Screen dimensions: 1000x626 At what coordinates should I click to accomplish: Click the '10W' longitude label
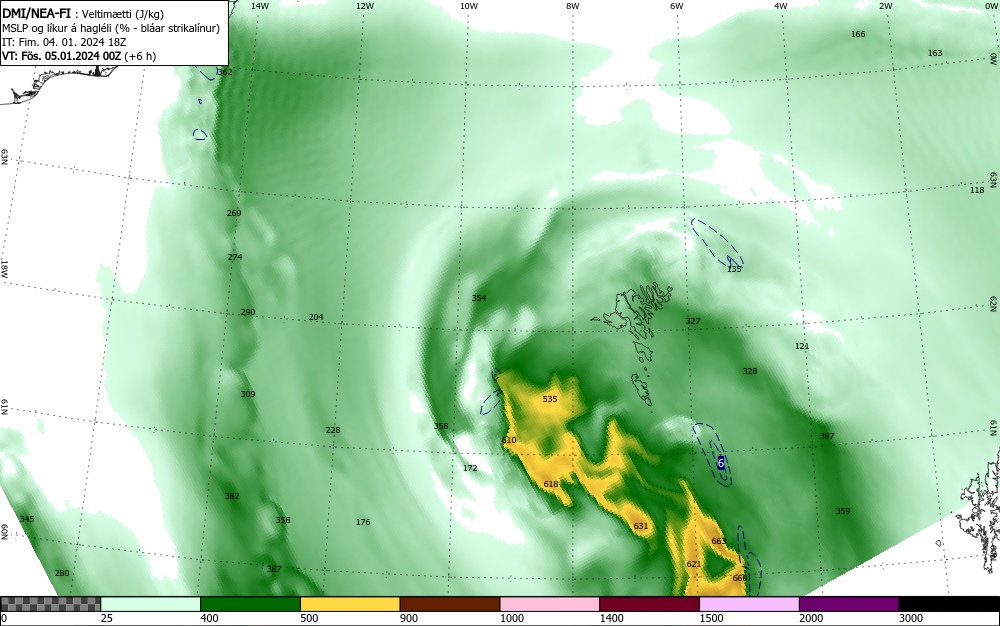pos(469,6)
